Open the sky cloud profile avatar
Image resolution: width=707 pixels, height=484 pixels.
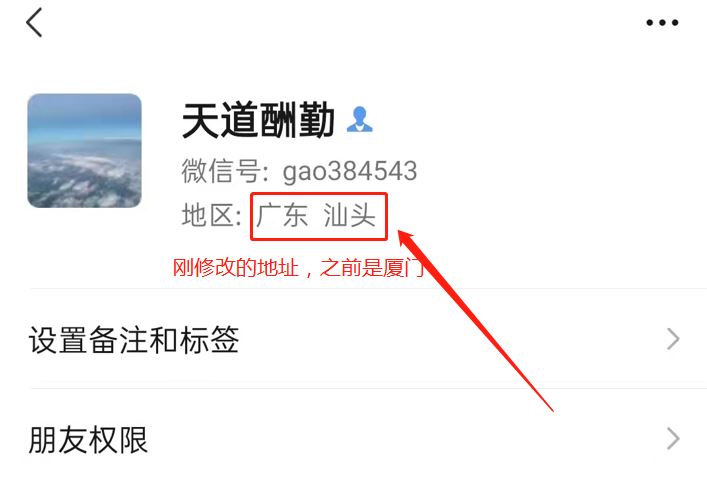pos(84,151)
